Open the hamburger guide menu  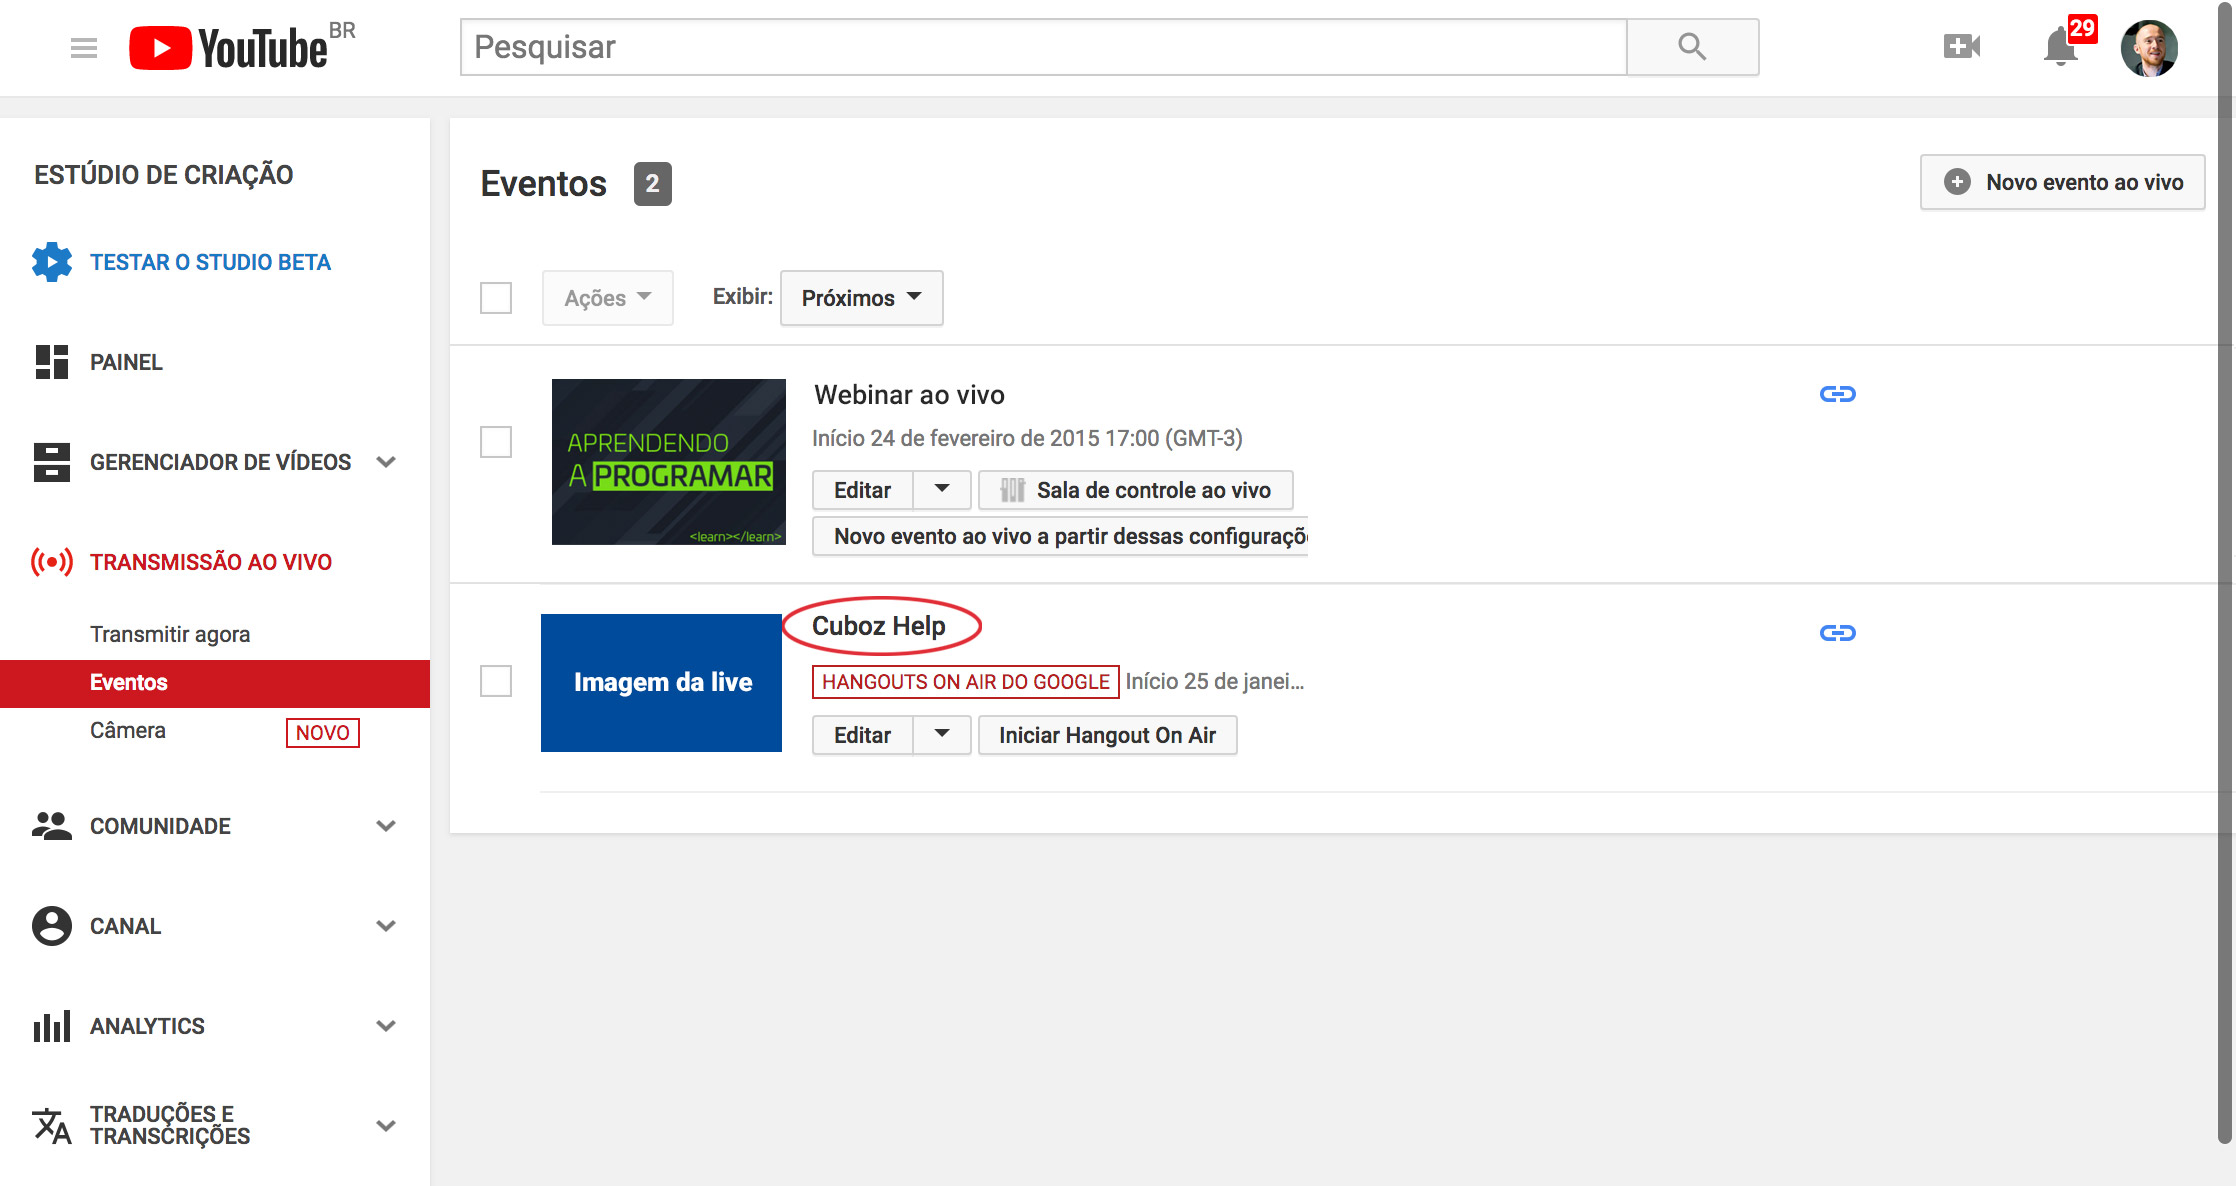pyautogui.click(x=84, y=47)
